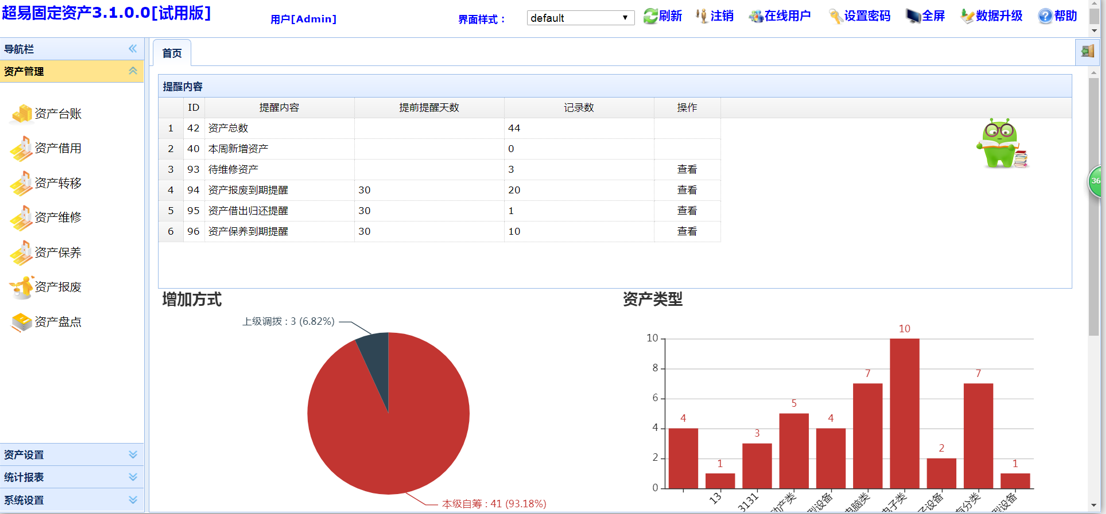
Task: Open 资产报废 from the sidebar
Action: [47, 287]
